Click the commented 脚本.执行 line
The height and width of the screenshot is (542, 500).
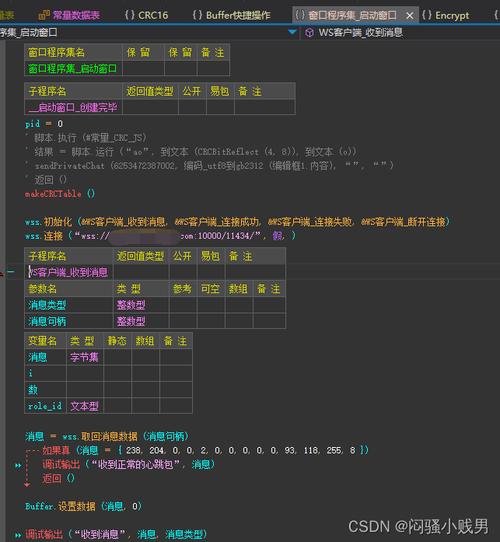coord(86,138)
